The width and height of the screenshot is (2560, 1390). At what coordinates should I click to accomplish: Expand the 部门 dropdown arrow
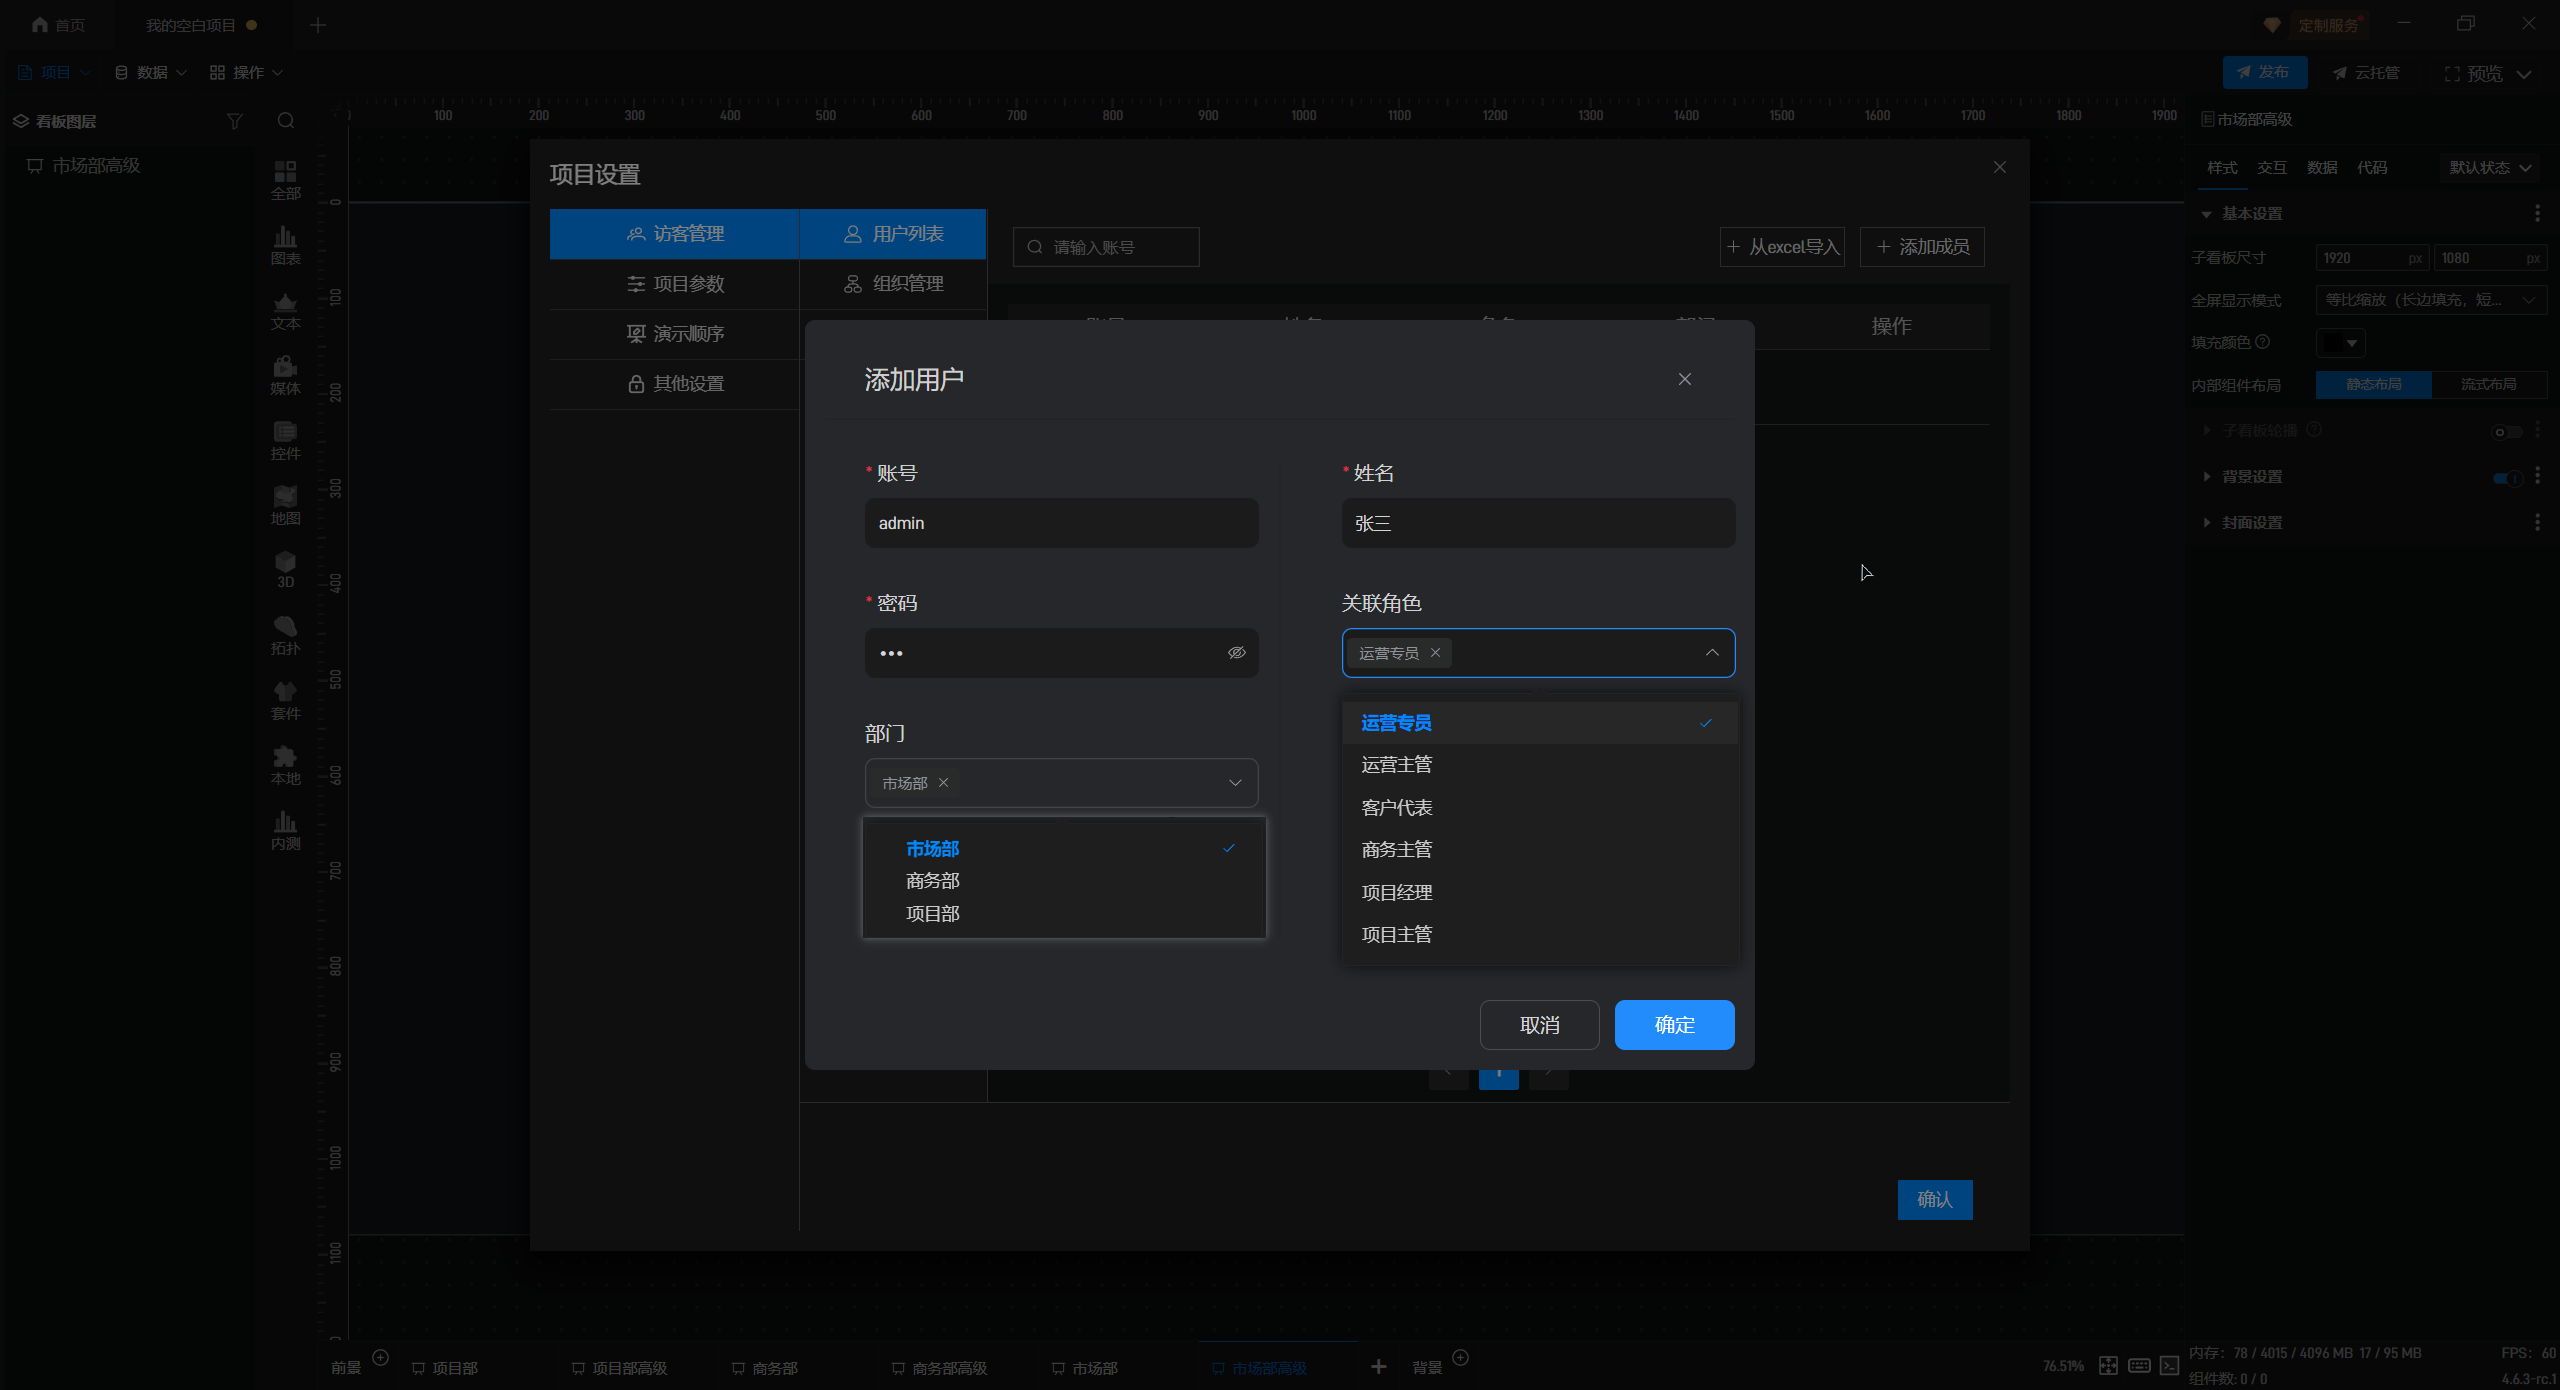tap(1235, 783)
